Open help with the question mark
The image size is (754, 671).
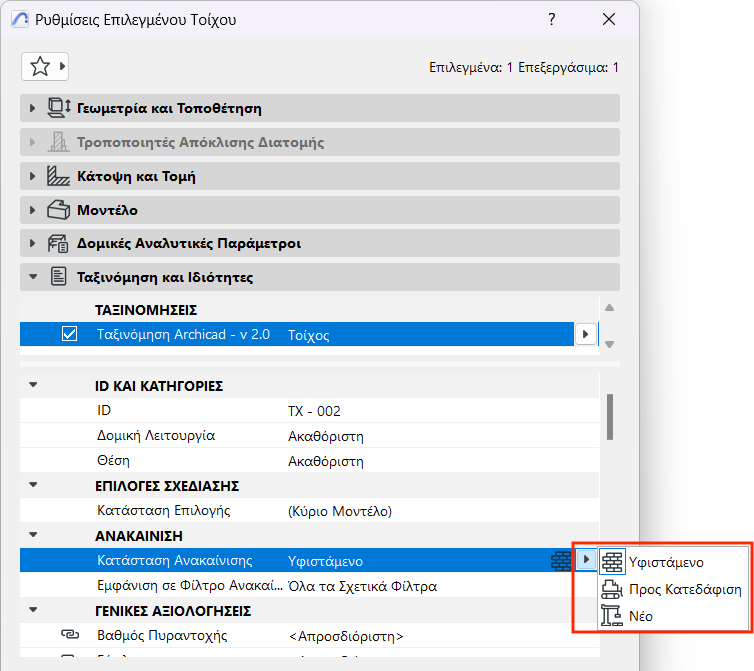tap(552, 19)
